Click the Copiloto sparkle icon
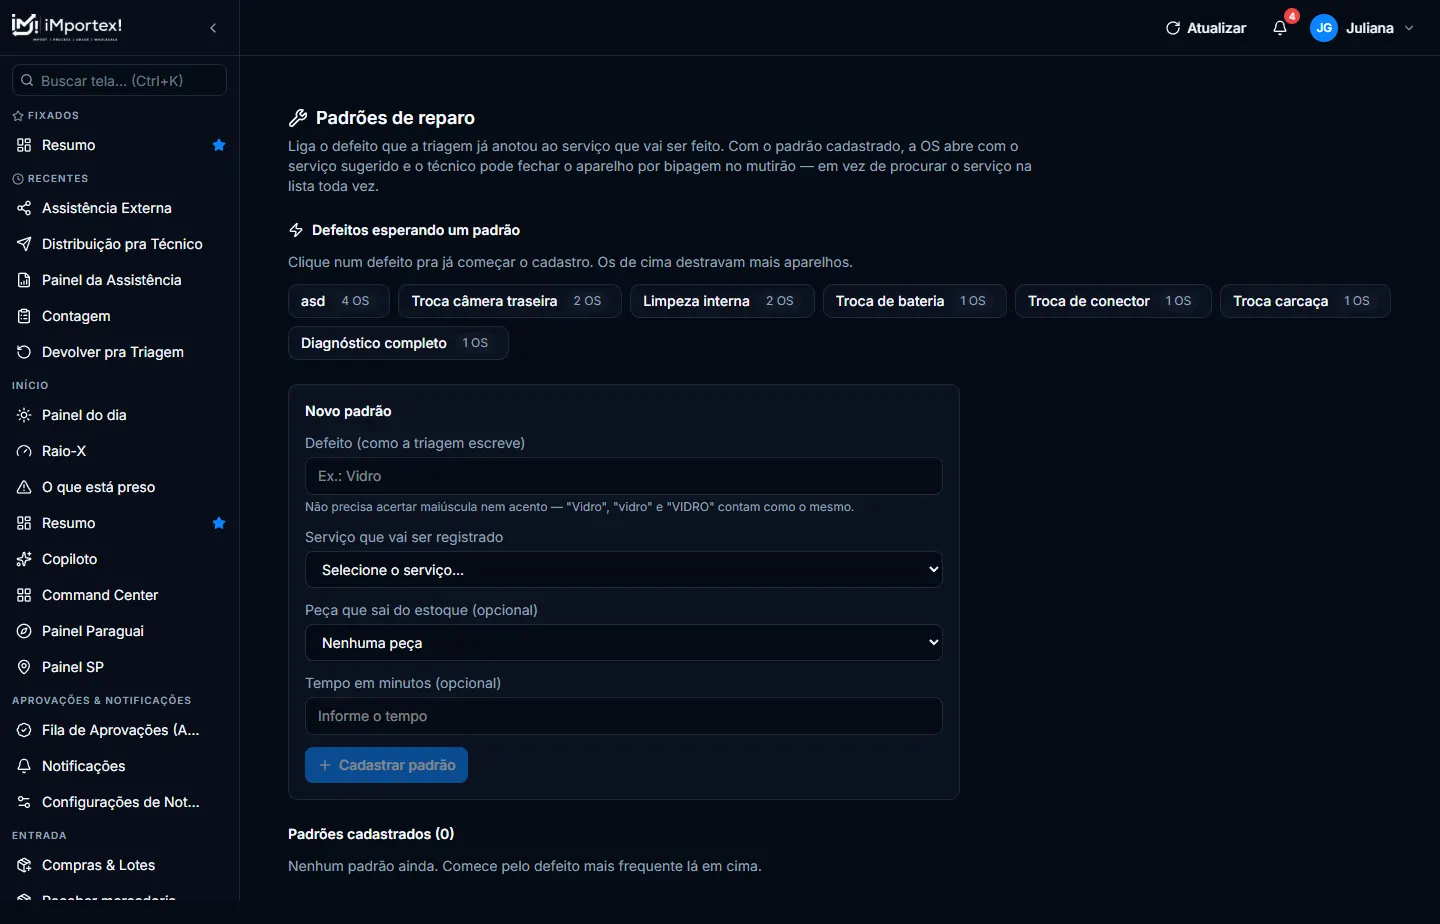The width and height of the screenshot is (1440, 924). point(24,559)
